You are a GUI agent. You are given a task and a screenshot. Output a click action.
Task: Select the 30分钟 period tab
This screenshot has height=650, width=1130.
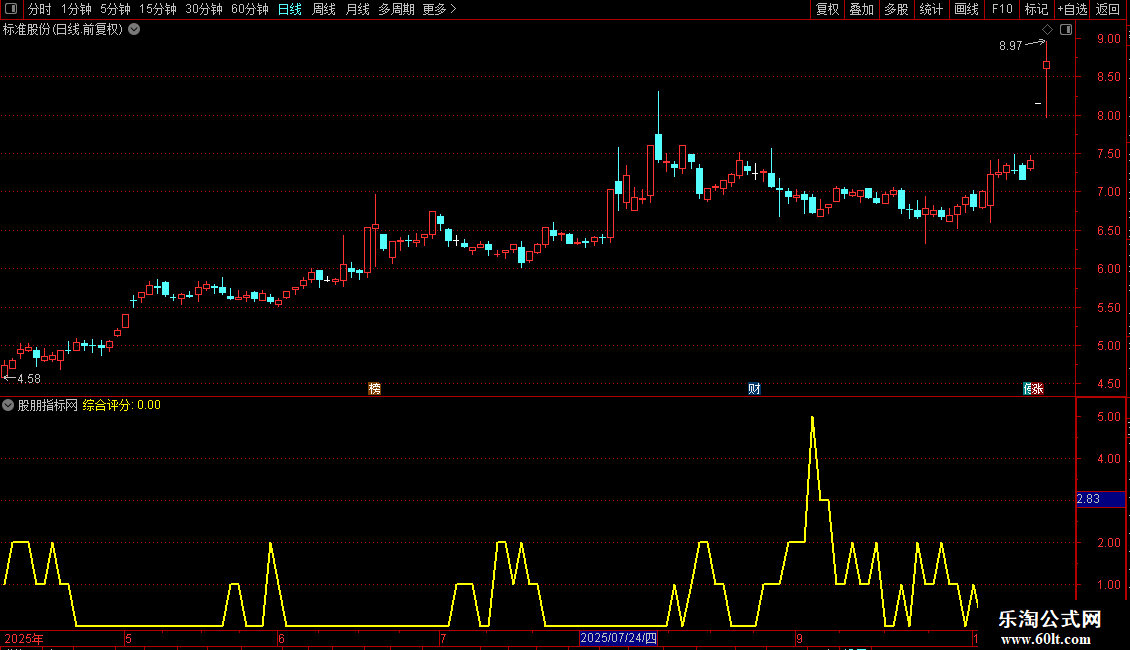click(x=204, y=9)
